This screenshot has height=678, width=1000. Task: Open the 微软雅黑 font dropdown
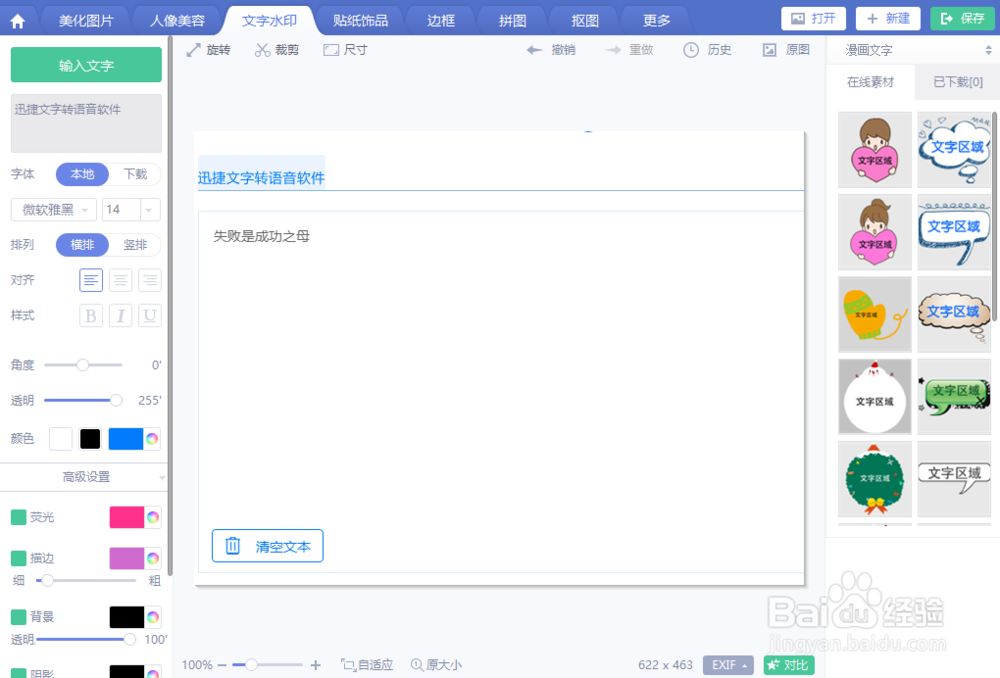[54, 210]
